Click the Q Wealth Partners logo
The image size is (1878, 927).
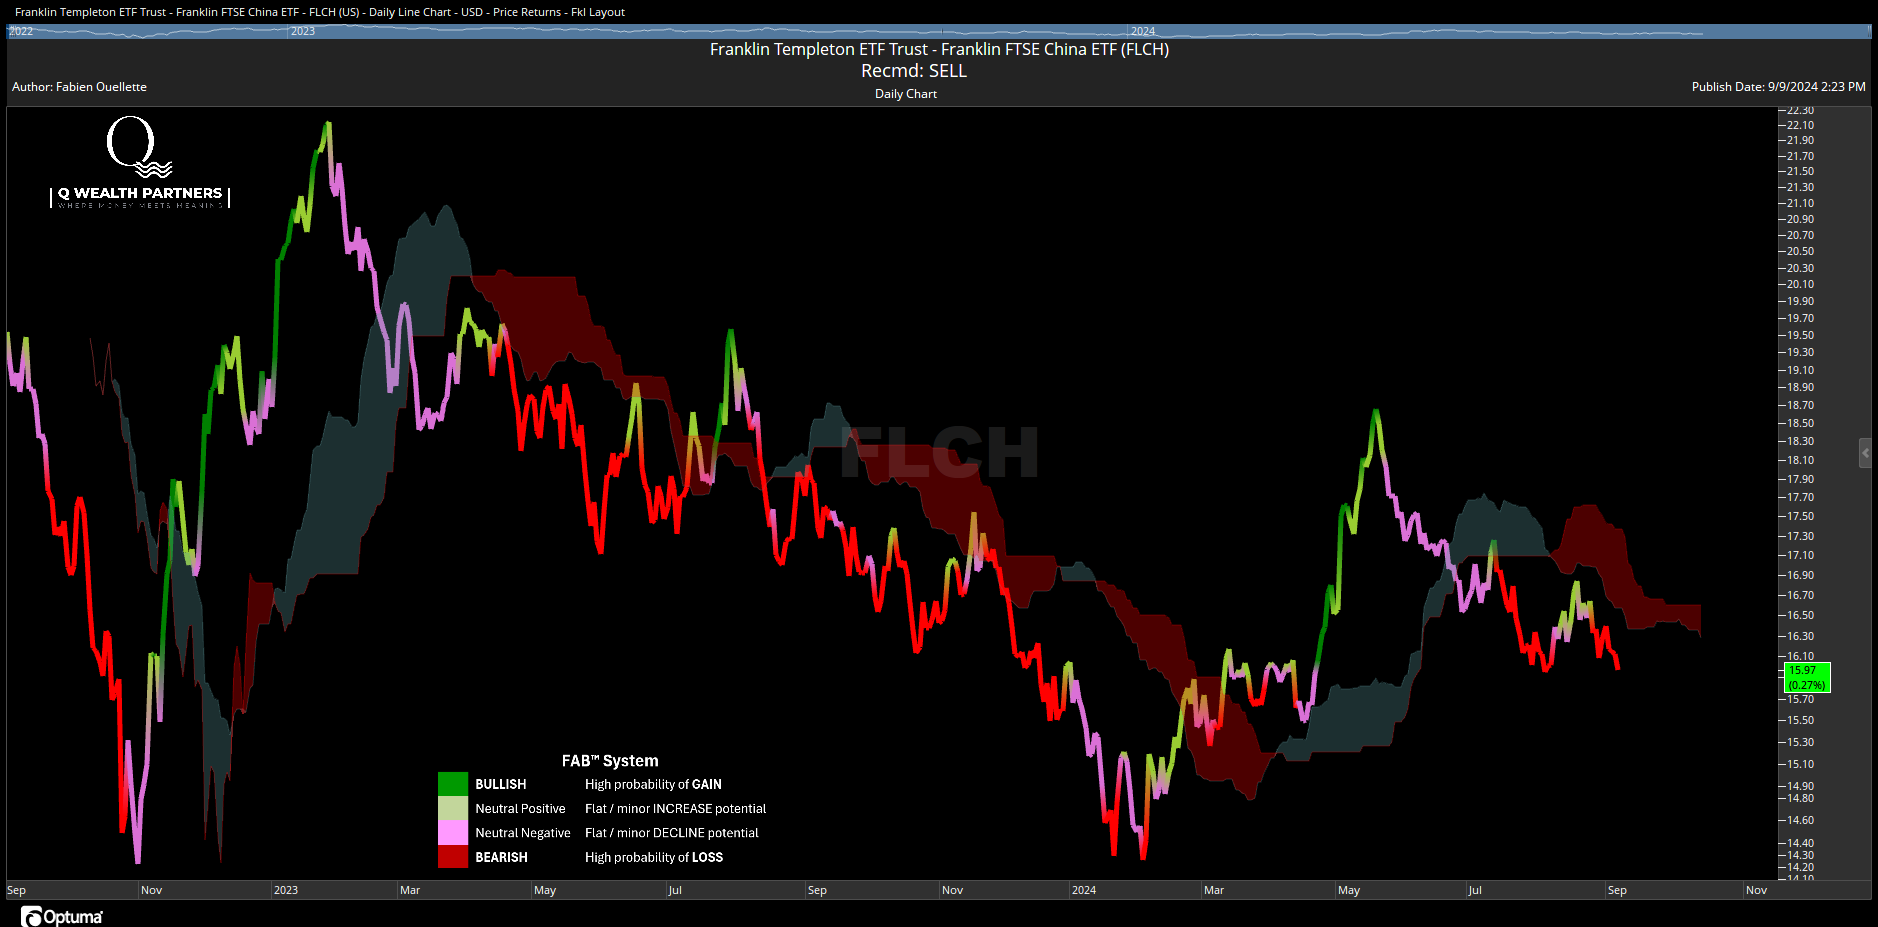click(140, 162)
